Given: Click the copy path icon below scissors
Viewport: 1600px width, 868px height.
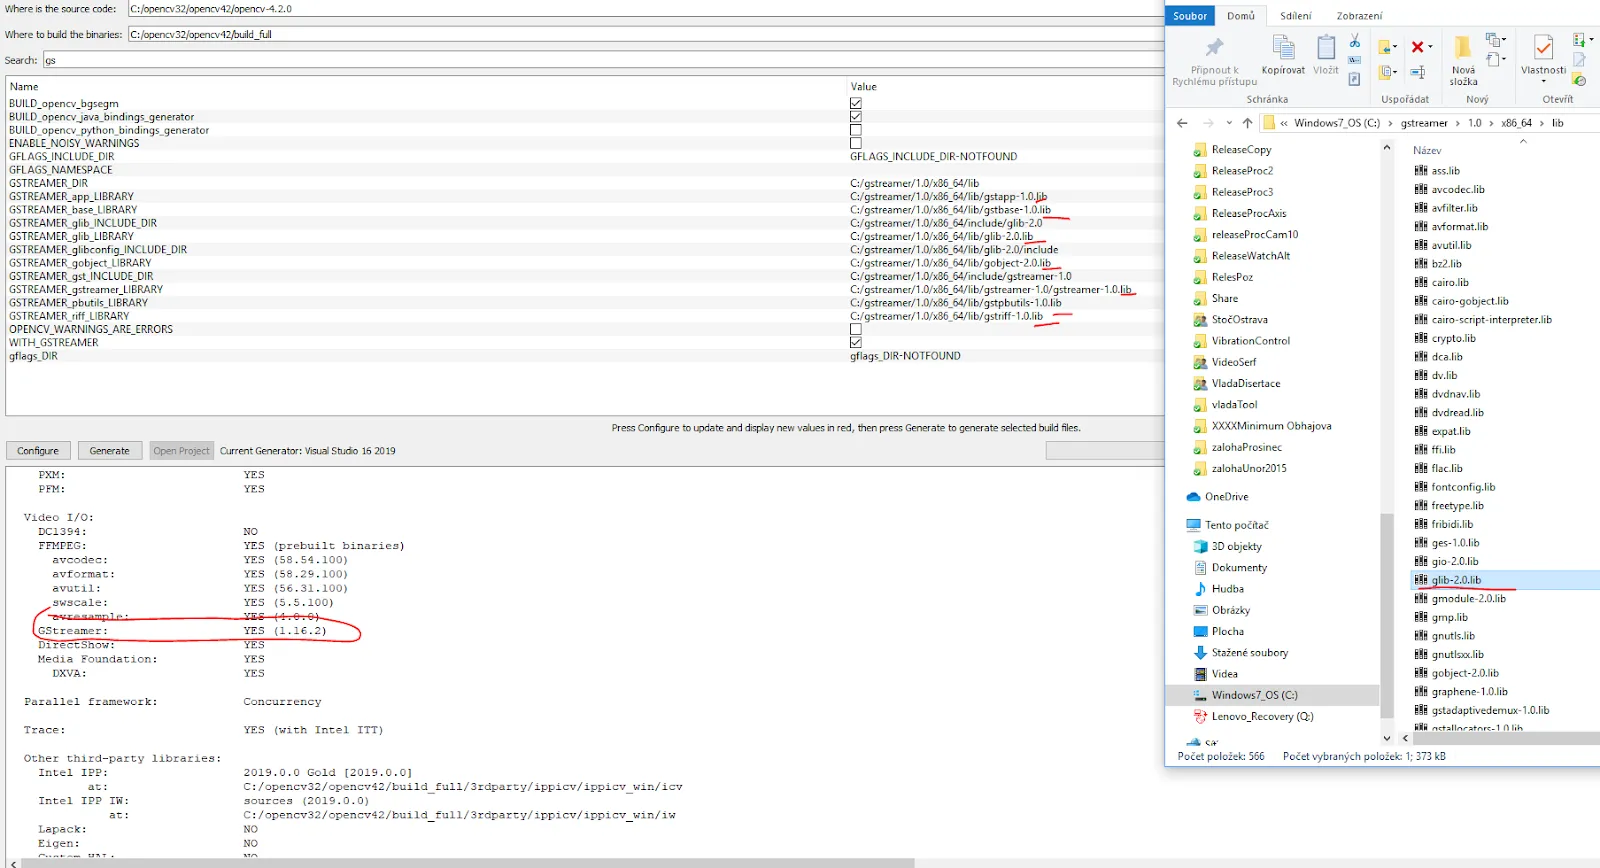Looking at the screenshot, I should 1354,60.
